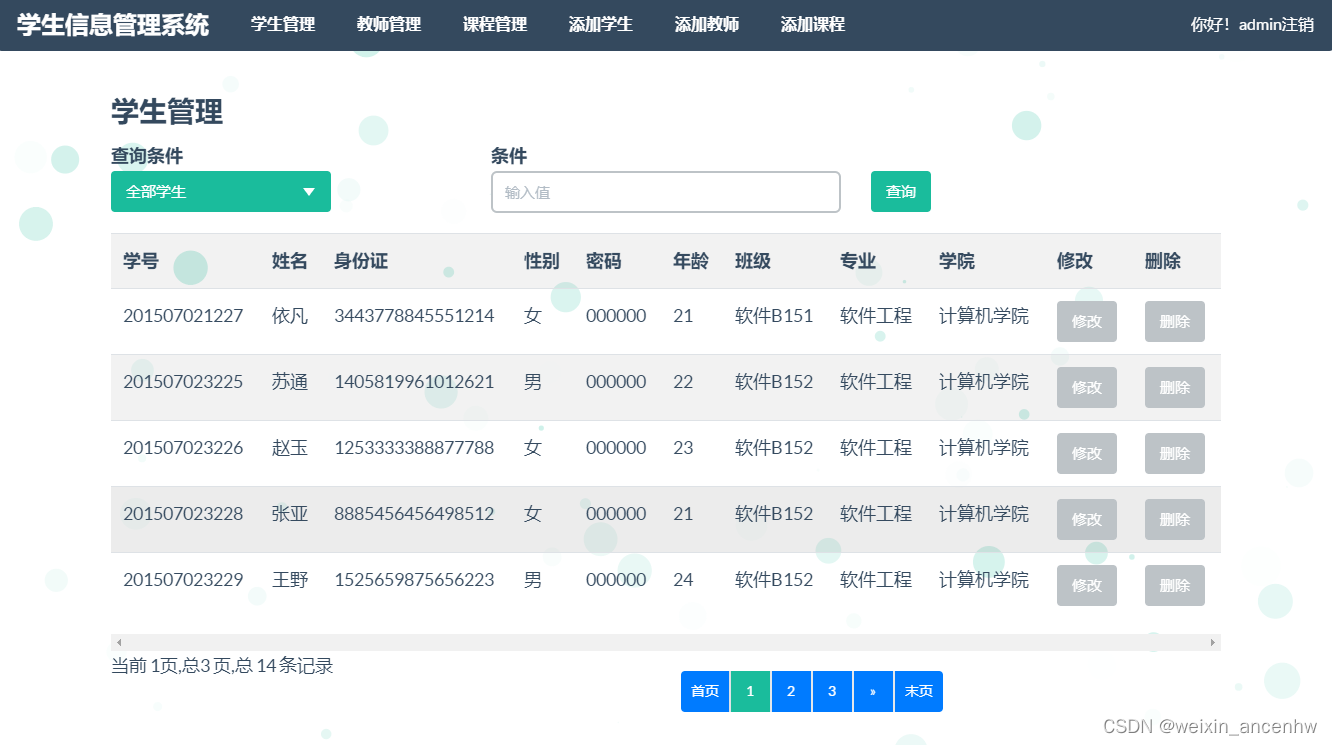Select student number 201507023229
The height and width of the screenshot is (745, 1332).
183,580
